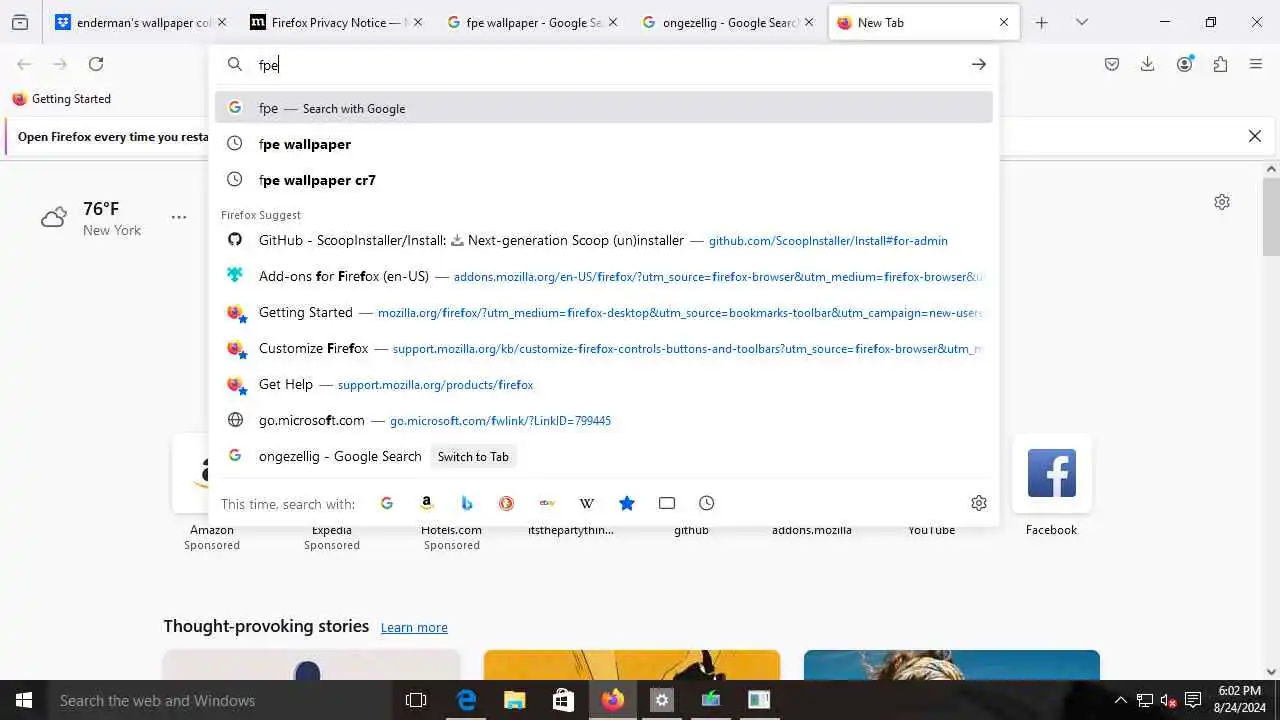
Task: Open Add-ons for Firefox suggestion
Action: click(x=604, y=276)
